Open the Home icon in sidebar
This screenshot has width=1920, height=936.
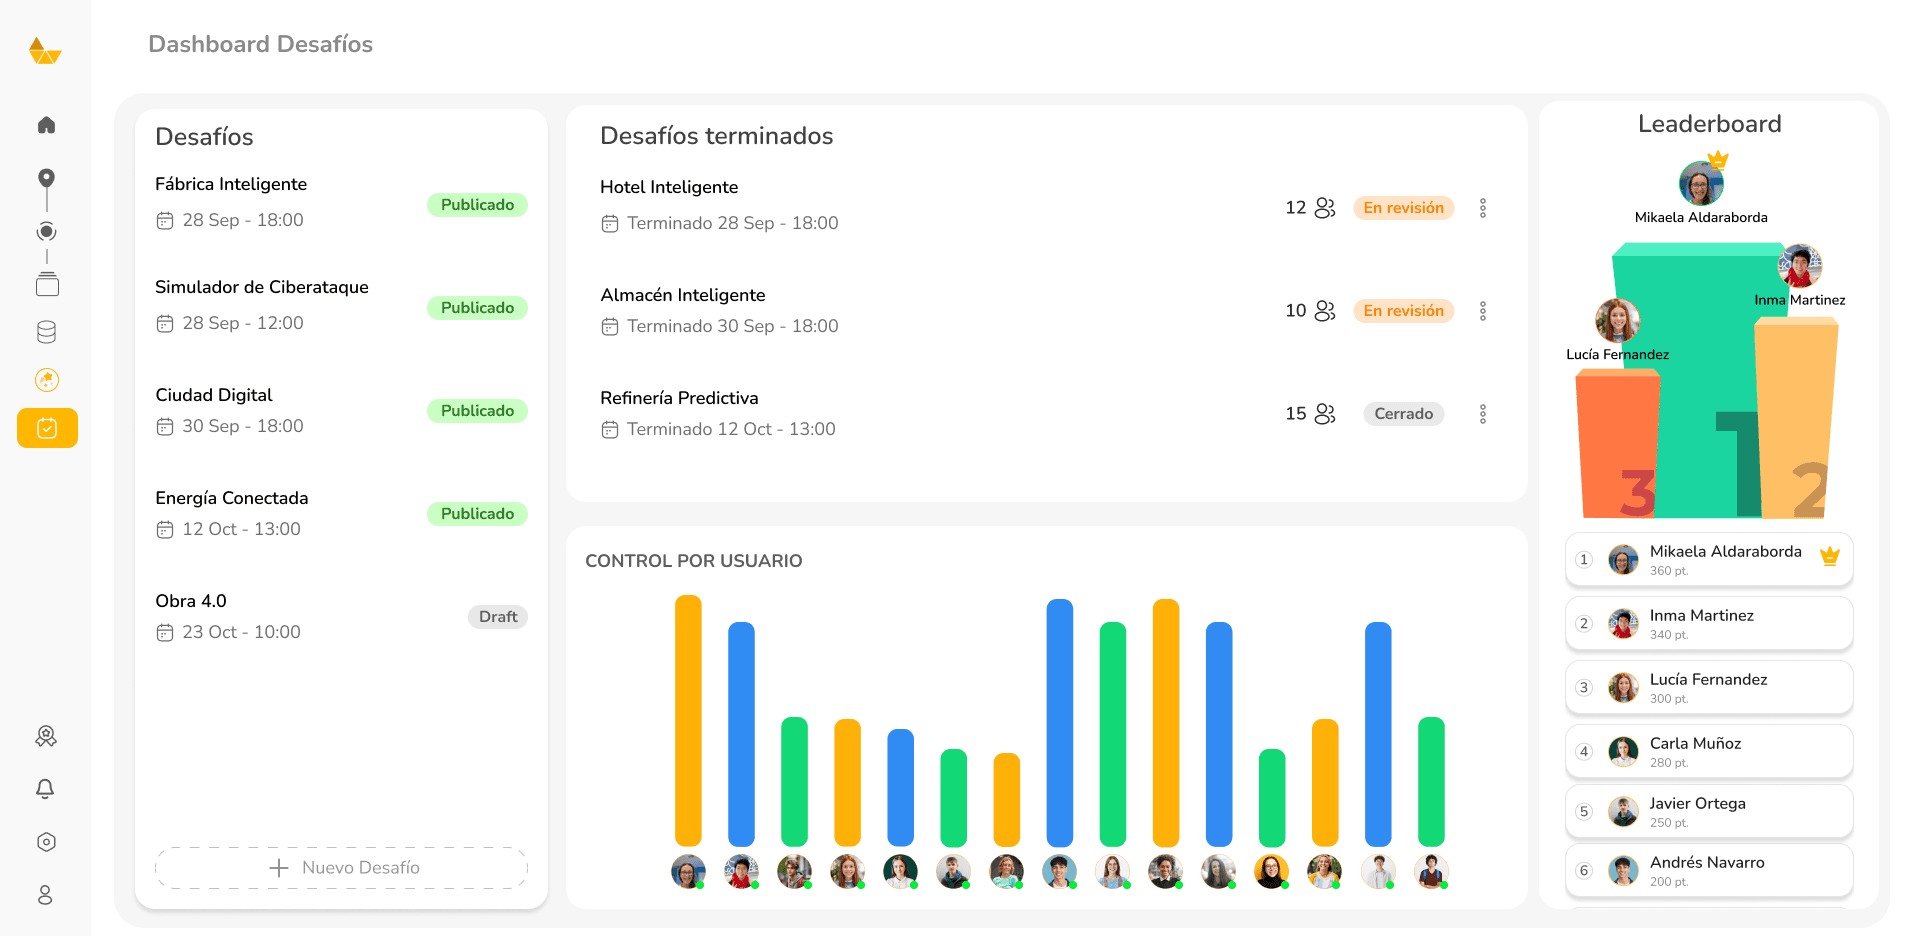coord(46,125)
